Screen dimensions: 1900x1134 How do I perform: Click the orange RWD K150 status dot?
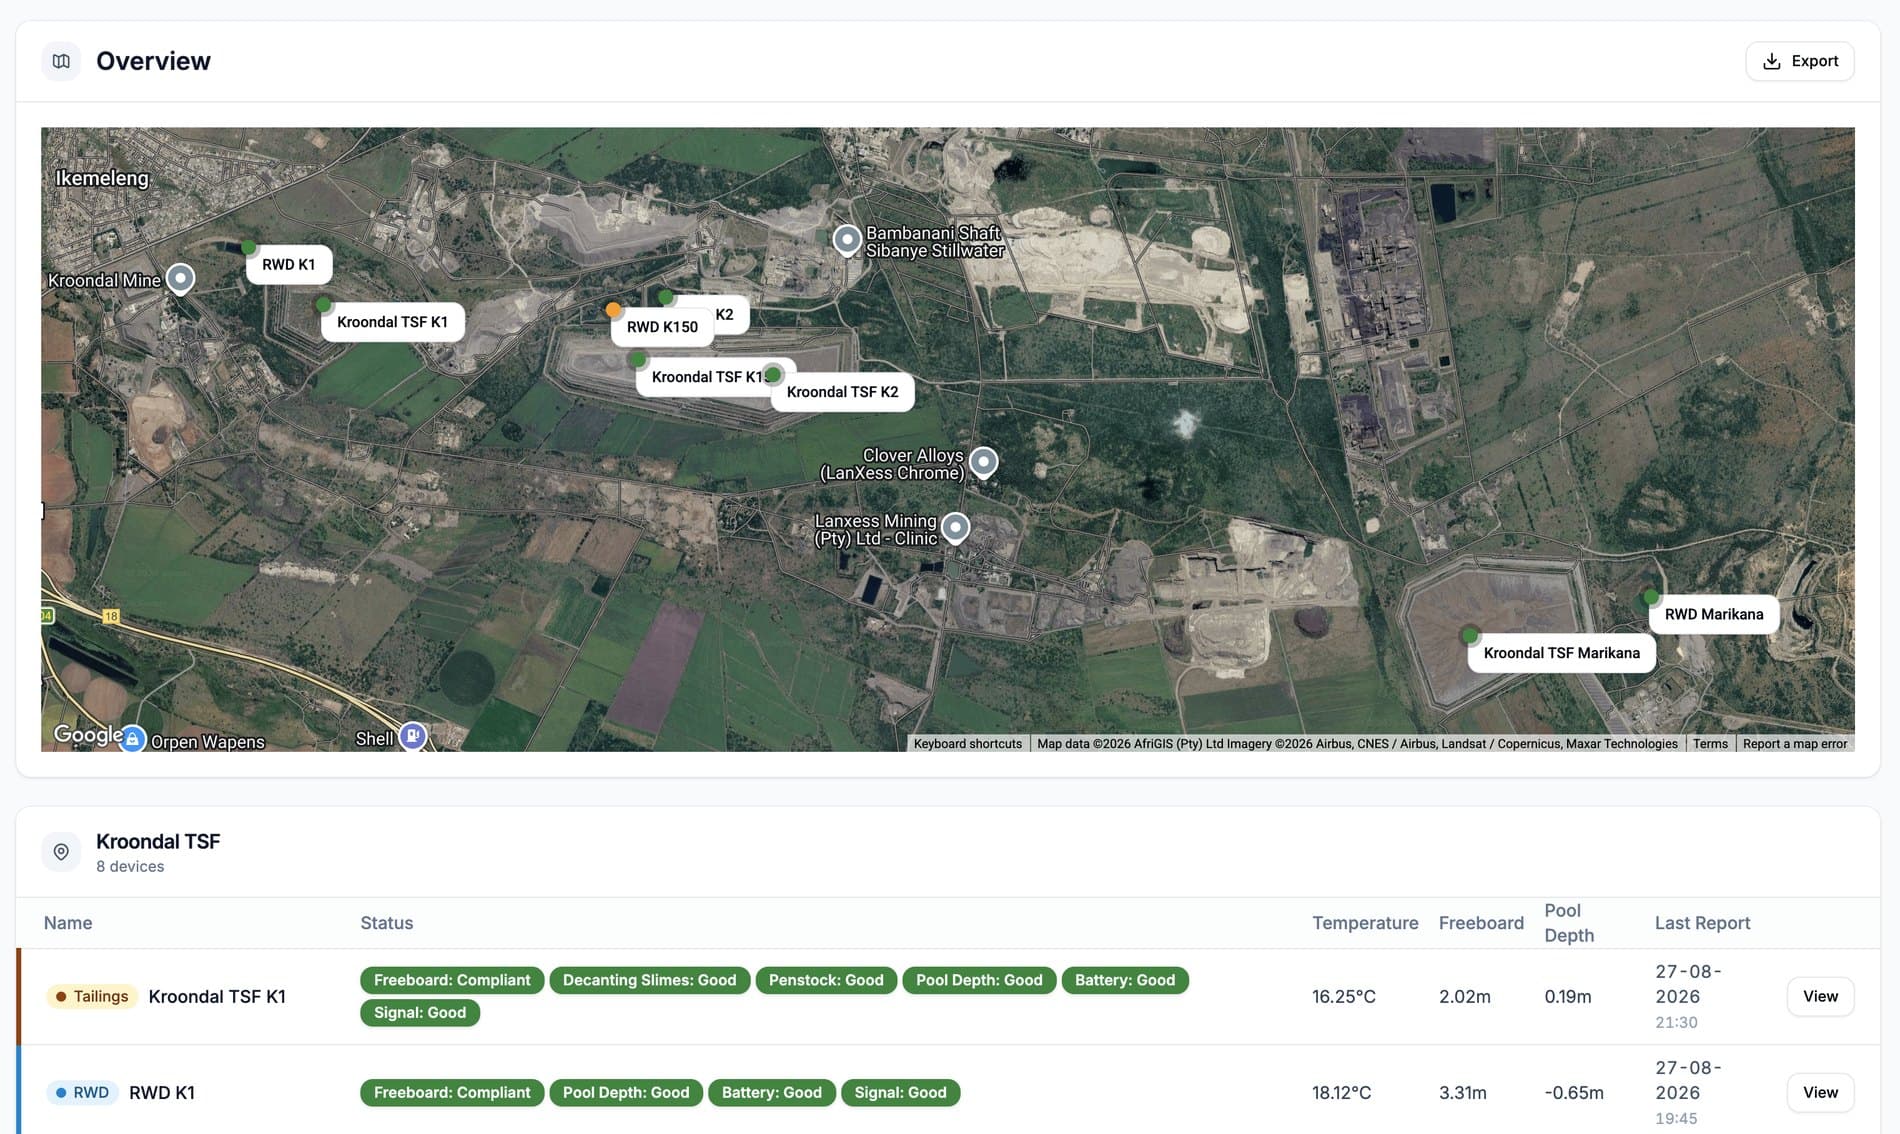point(613,310)
